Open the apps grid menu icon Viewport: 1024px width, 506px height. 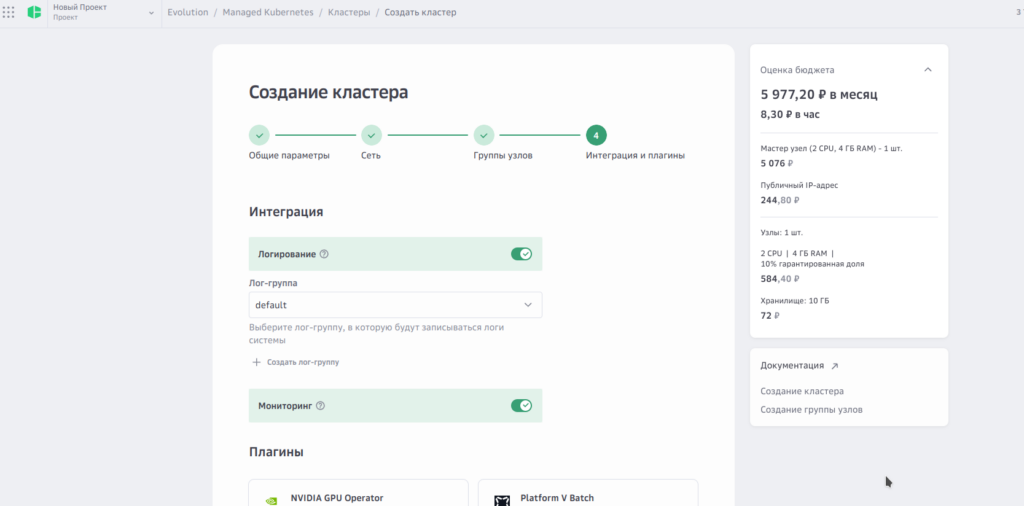9,13
